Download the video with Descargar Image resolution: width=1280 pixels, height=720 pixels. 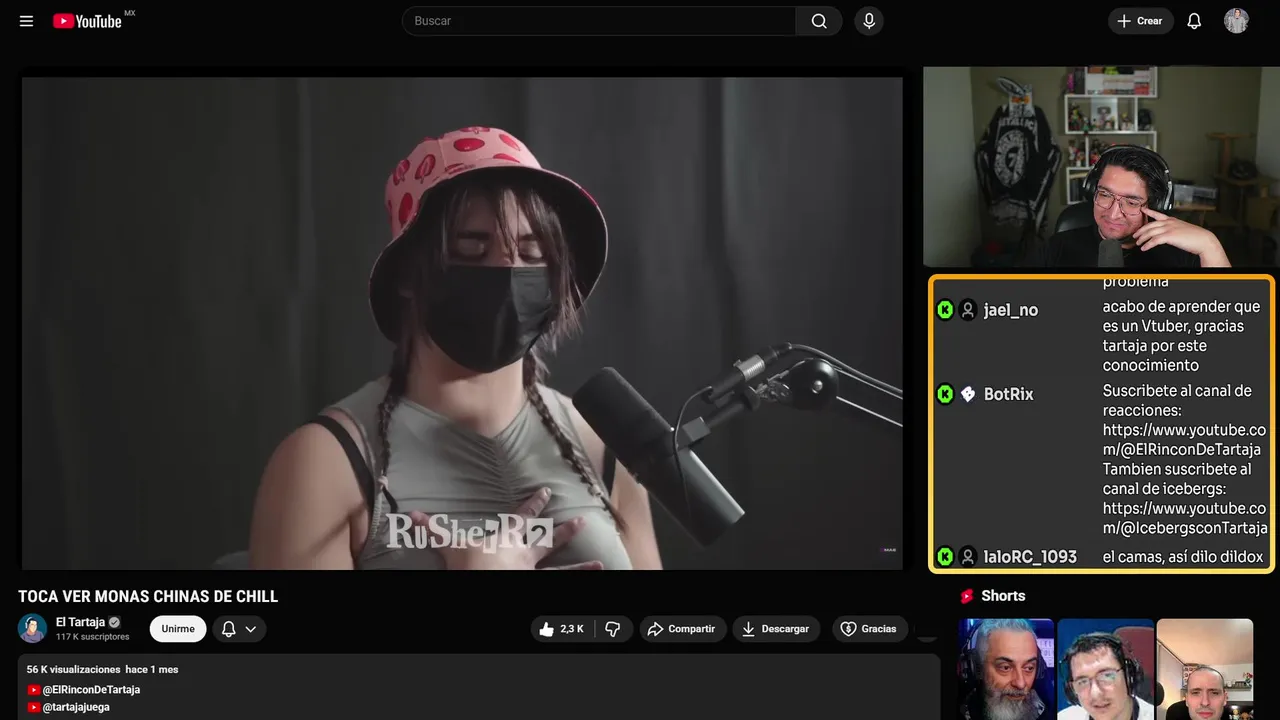776,629
